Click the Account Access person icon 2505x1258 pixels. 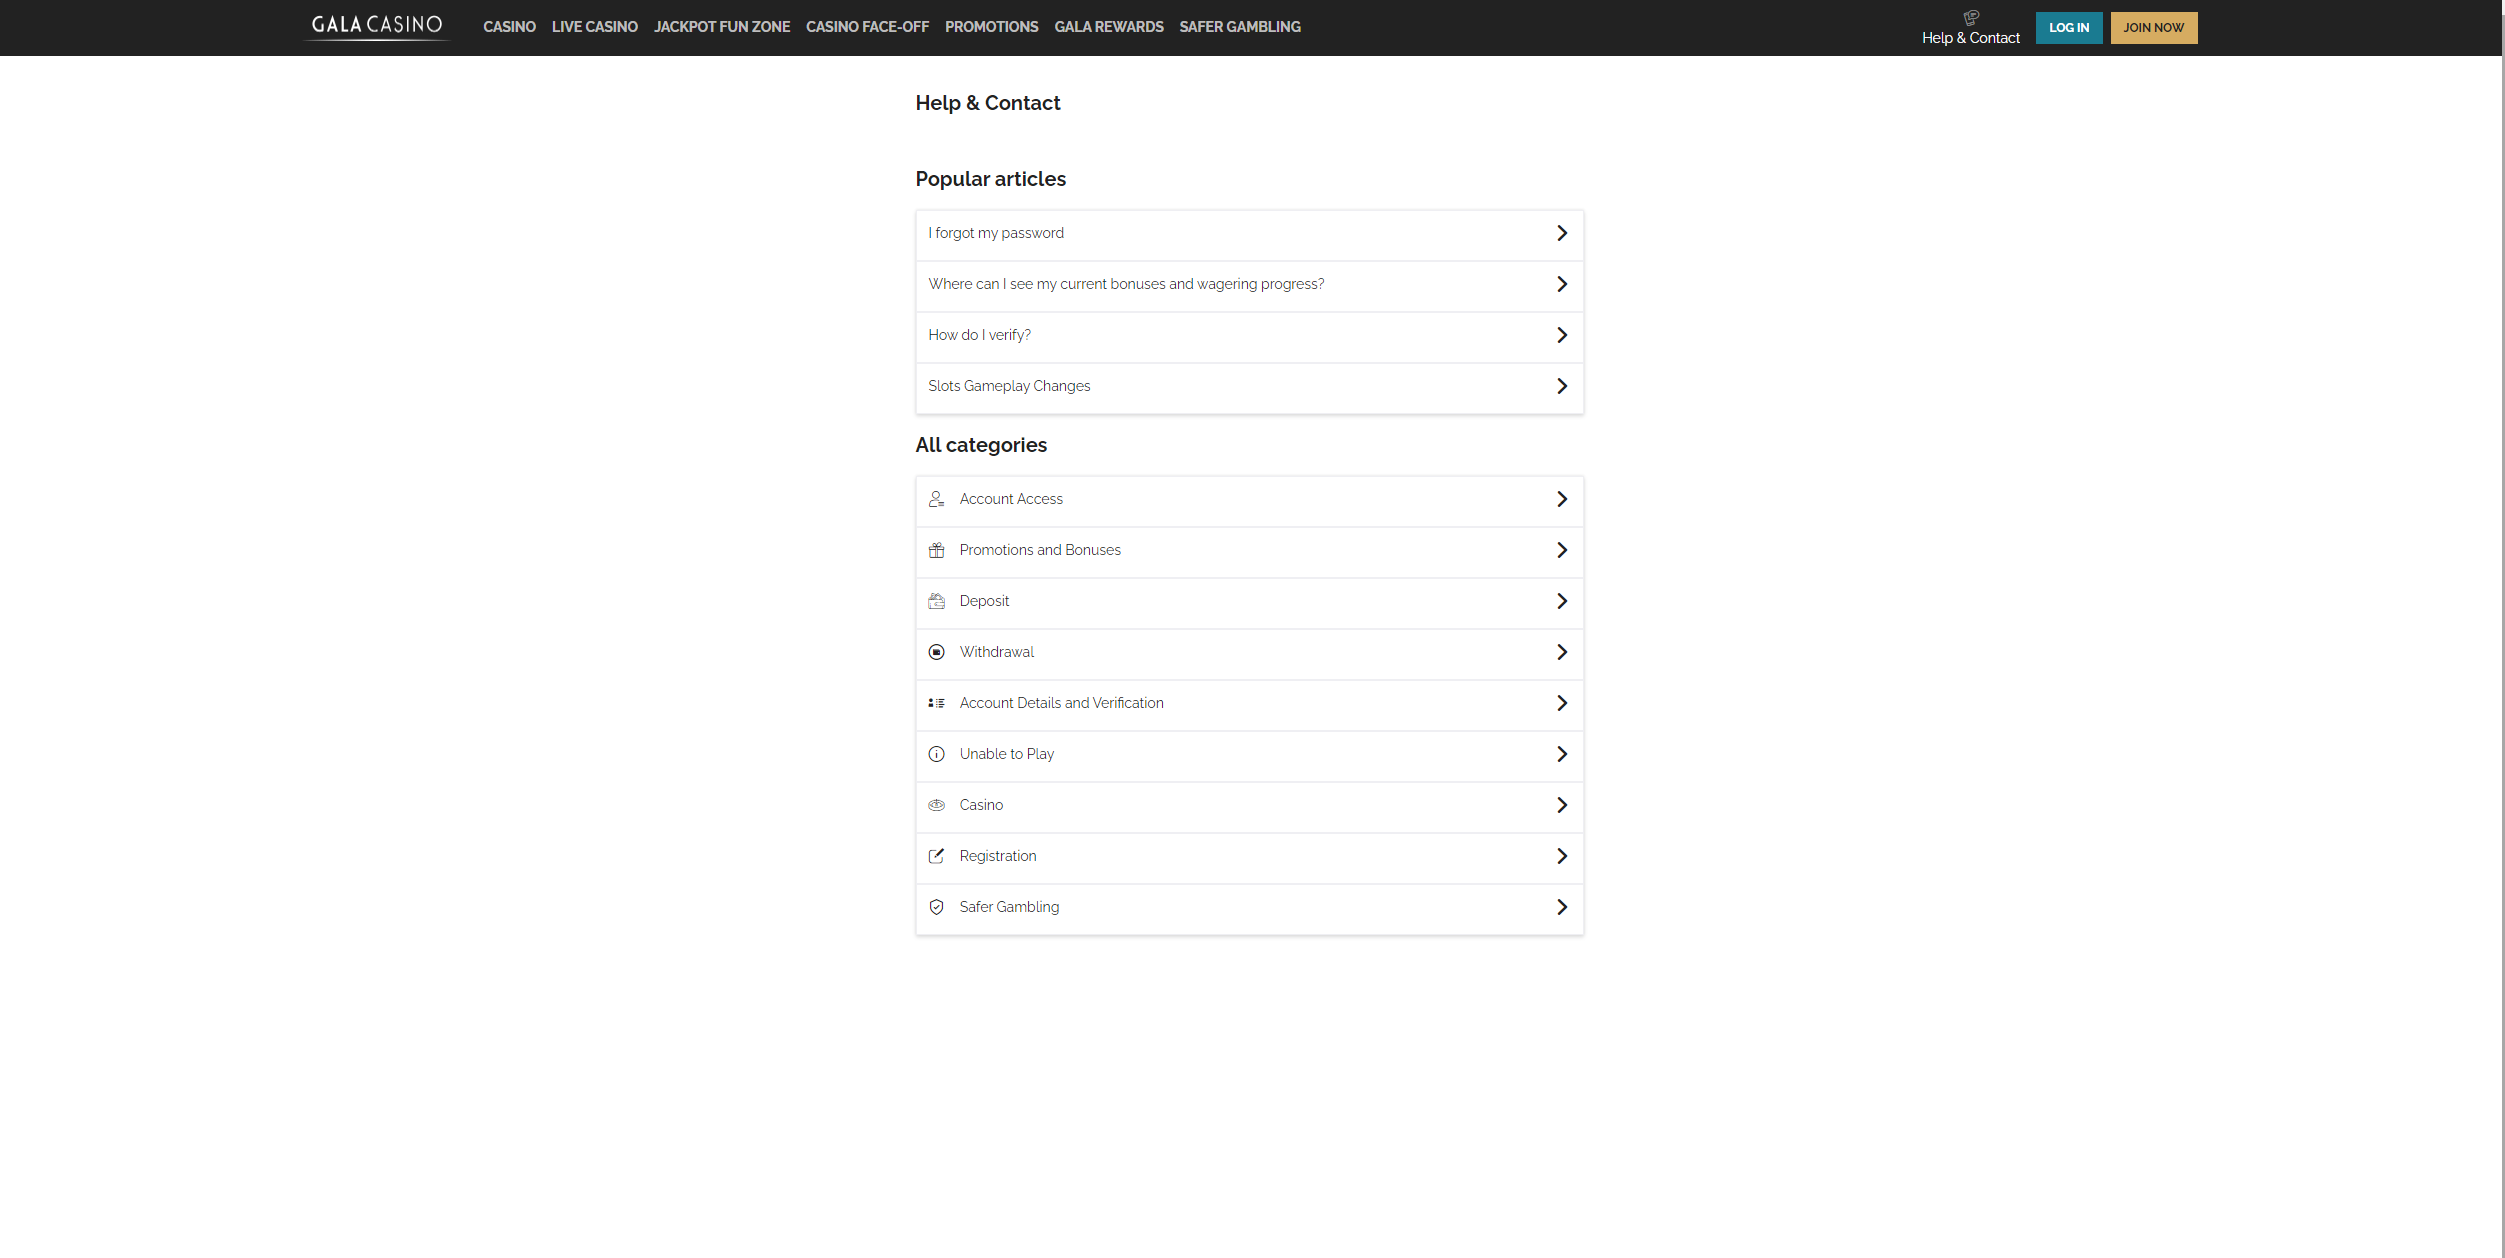pos(936,499)
